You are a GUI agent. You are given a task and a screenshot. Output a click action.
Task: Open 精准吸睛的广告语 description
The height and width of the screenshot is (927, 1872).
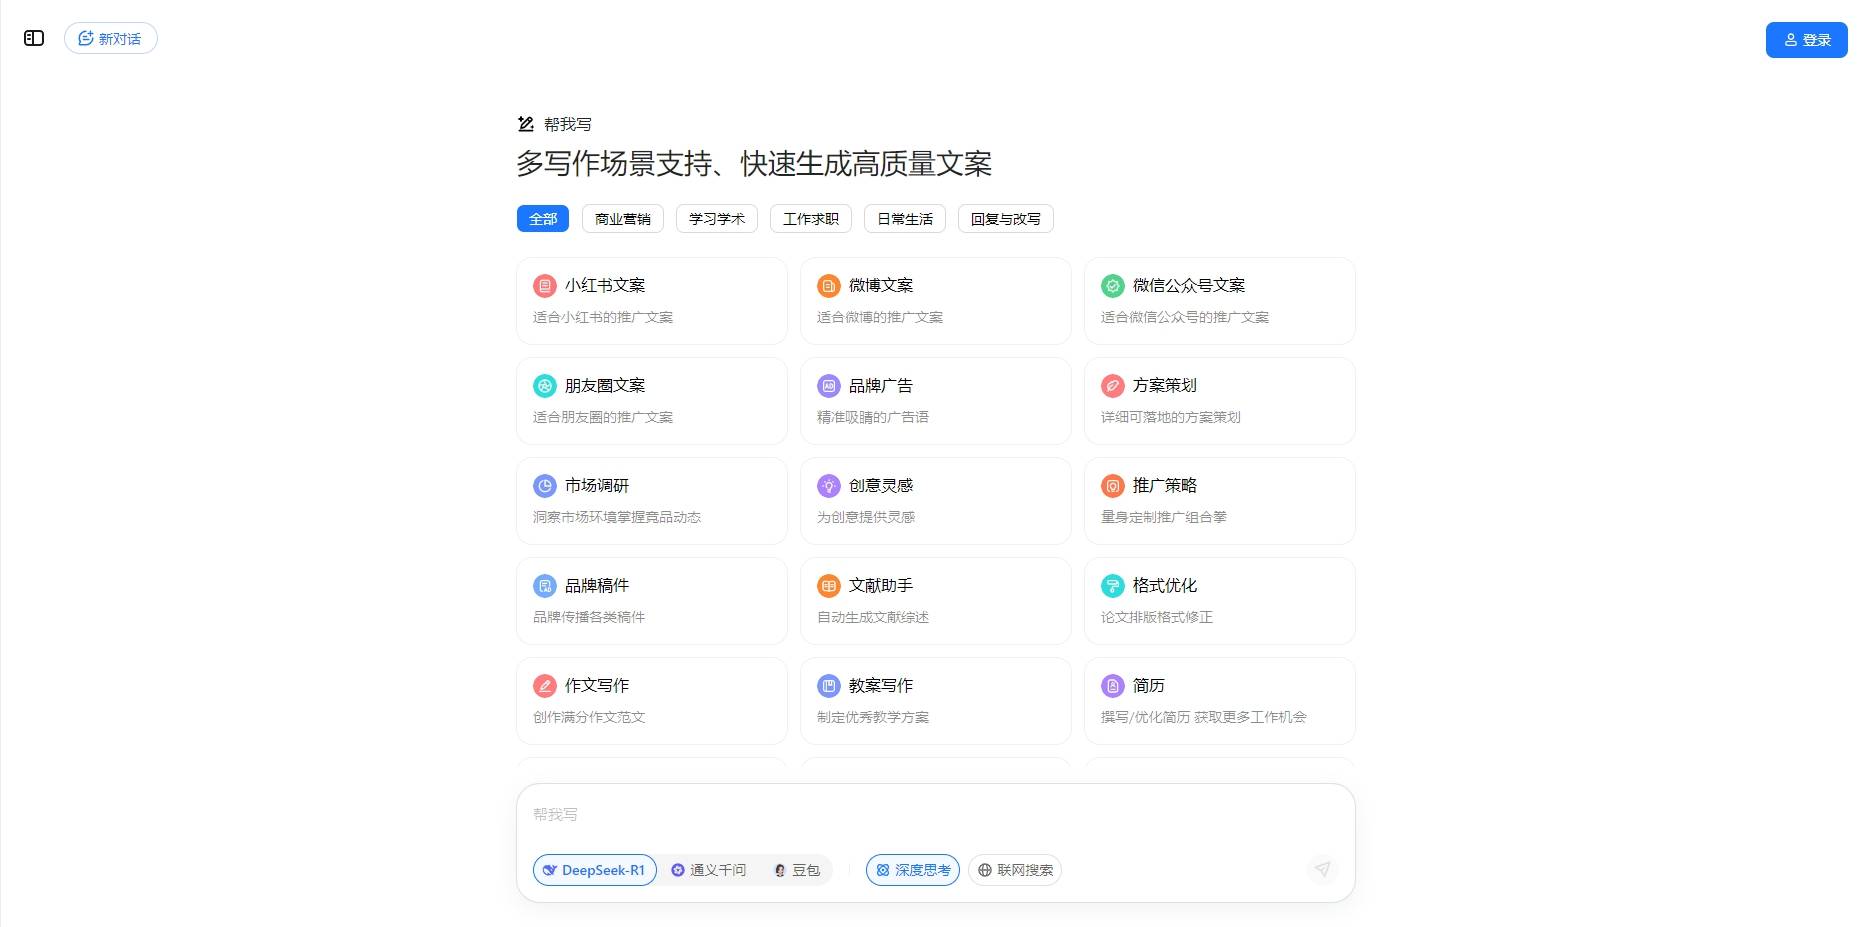pyautogui.click(x=873, y=417)
